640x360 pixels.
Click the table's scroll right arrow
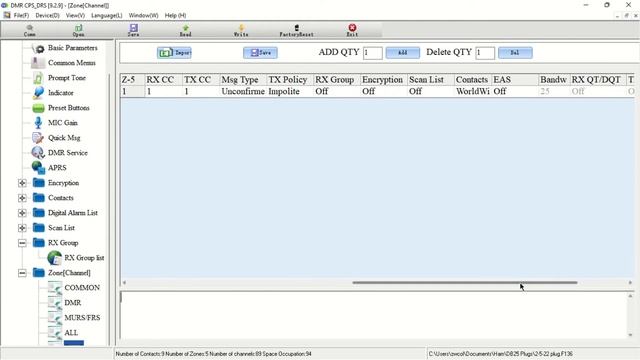(630, 282)
